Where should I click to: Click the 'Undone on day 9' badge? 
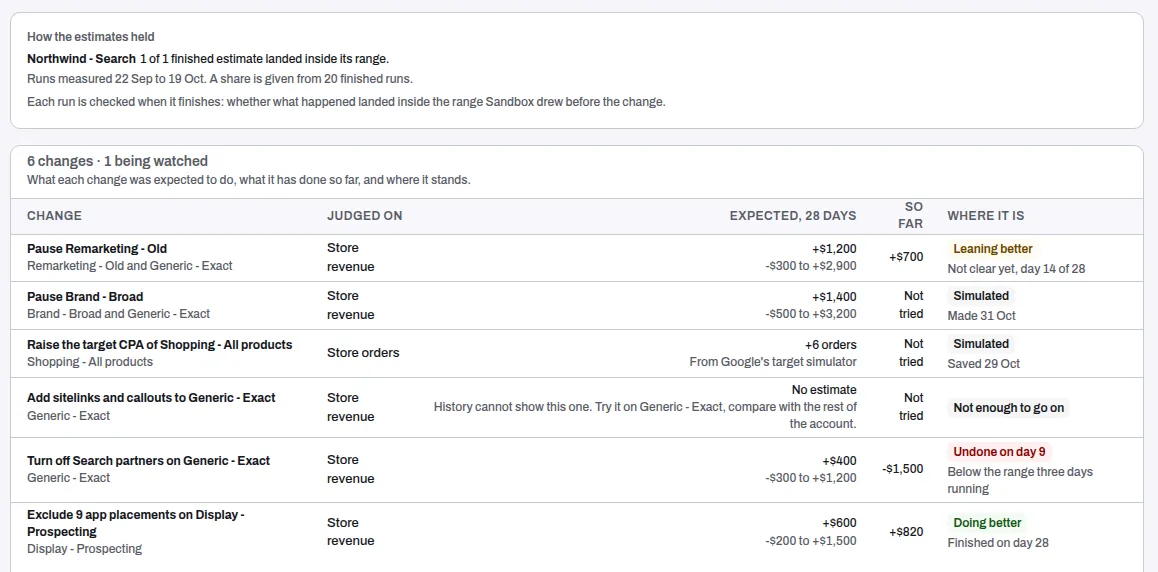tap(999, 452)
